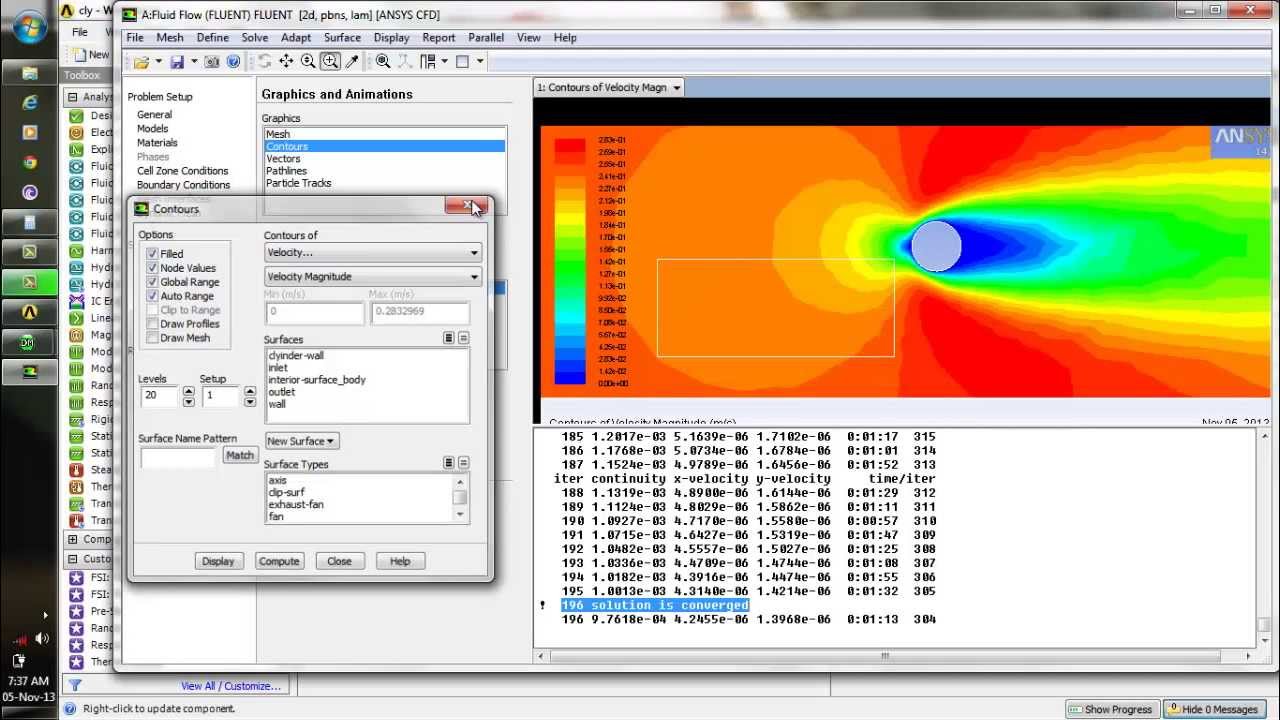Click the Close button in Contours dialog

[339, 561]
